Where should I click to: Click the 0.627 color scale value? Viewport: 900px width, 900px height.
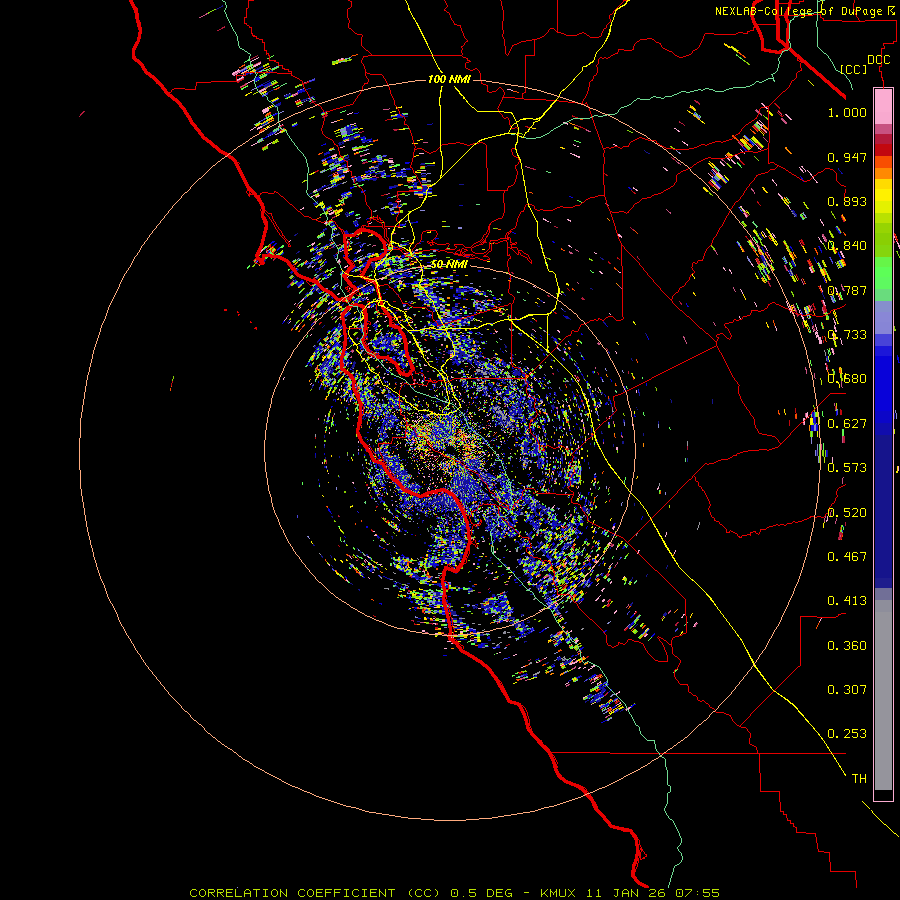click(847, 424)
